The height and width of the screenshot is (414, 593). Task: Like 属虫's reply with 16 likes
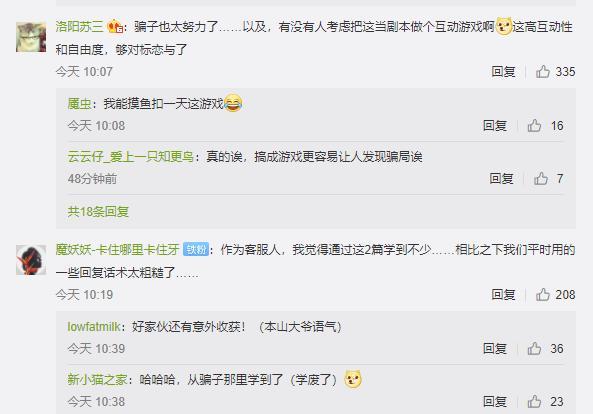click(x=534, y=126)
